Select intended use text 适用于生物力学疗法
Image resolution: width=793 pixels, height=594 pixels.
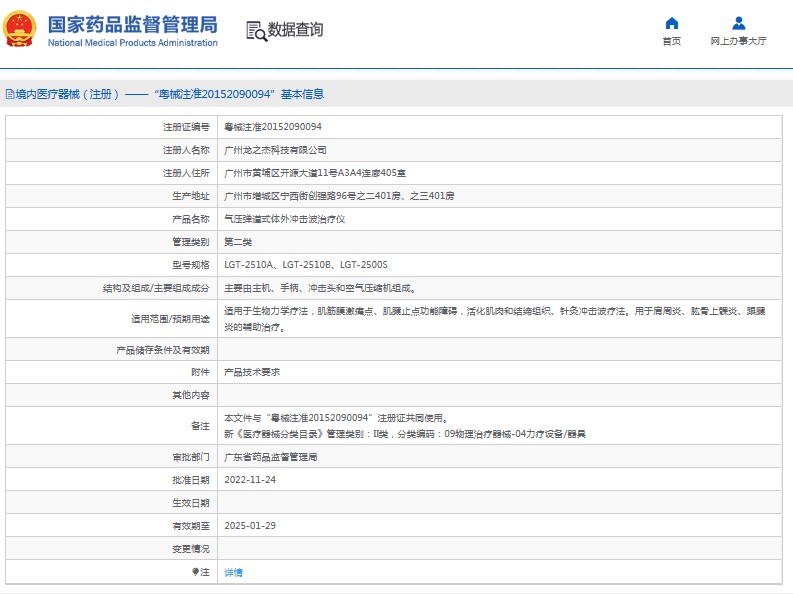coord(495,319)
